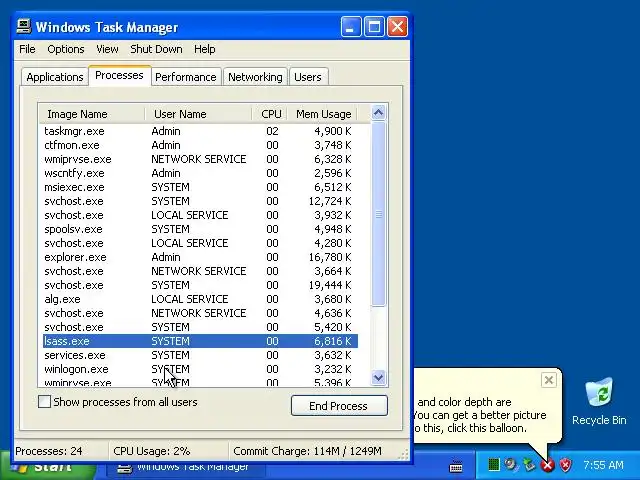Switch to the Networking tab
The width and height of the screenshot is (640, 480).
pyautogui.click(x=255, y=77)
